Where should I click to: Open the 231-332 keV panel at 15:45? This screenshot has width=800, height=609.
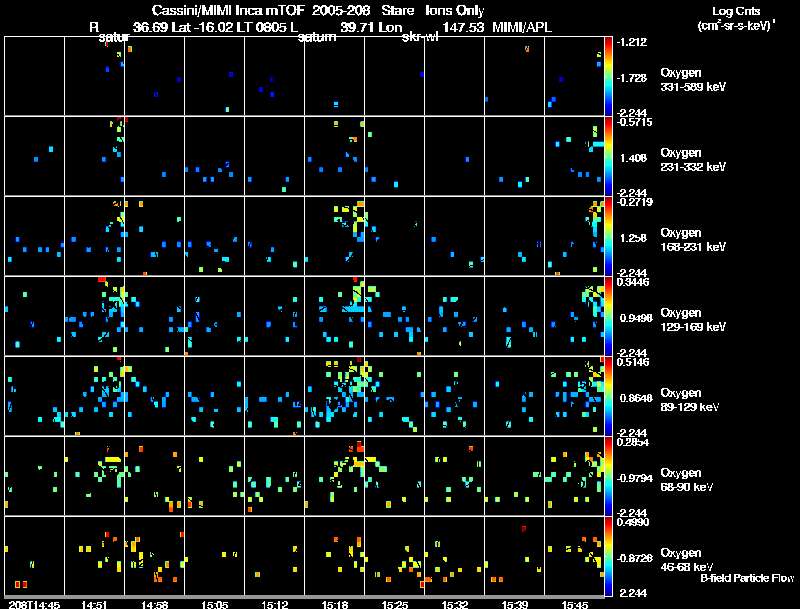(x=574, y=156)
